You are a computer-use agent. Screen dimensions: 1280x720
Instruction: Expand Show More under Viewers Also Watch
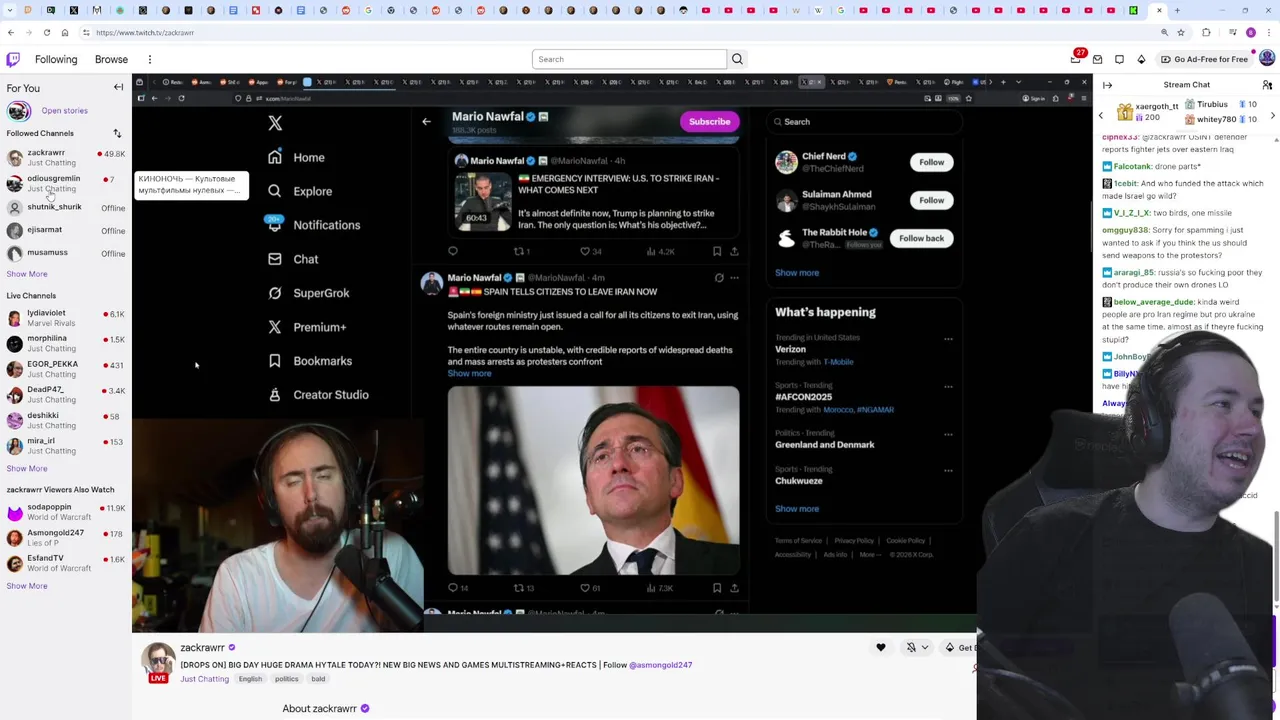tap(27, 586)
